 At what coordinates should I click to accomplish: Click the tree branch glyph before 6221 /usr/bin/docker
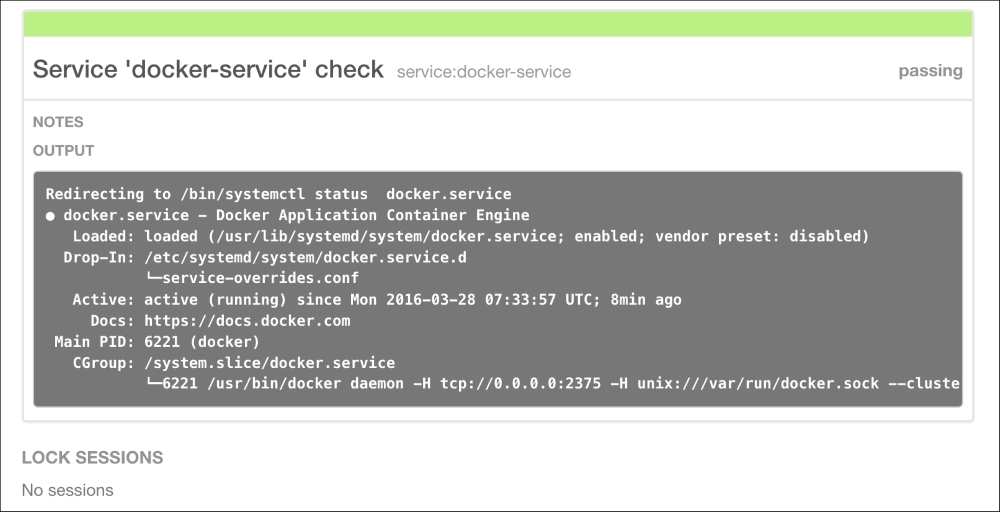[x=153, y=384]
